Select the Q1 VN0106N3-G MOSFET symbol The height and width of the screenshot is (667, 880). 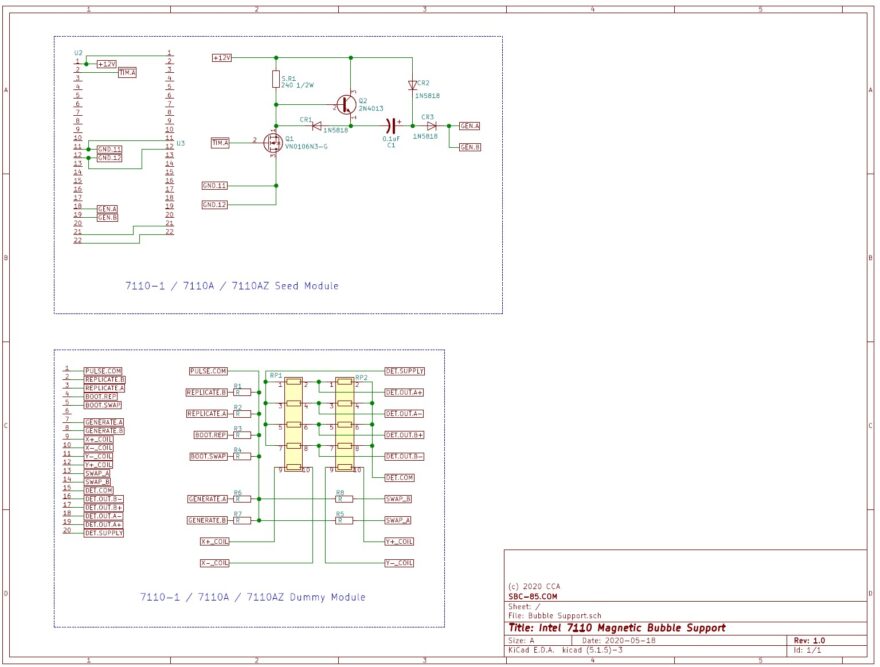tap(273, 143)
